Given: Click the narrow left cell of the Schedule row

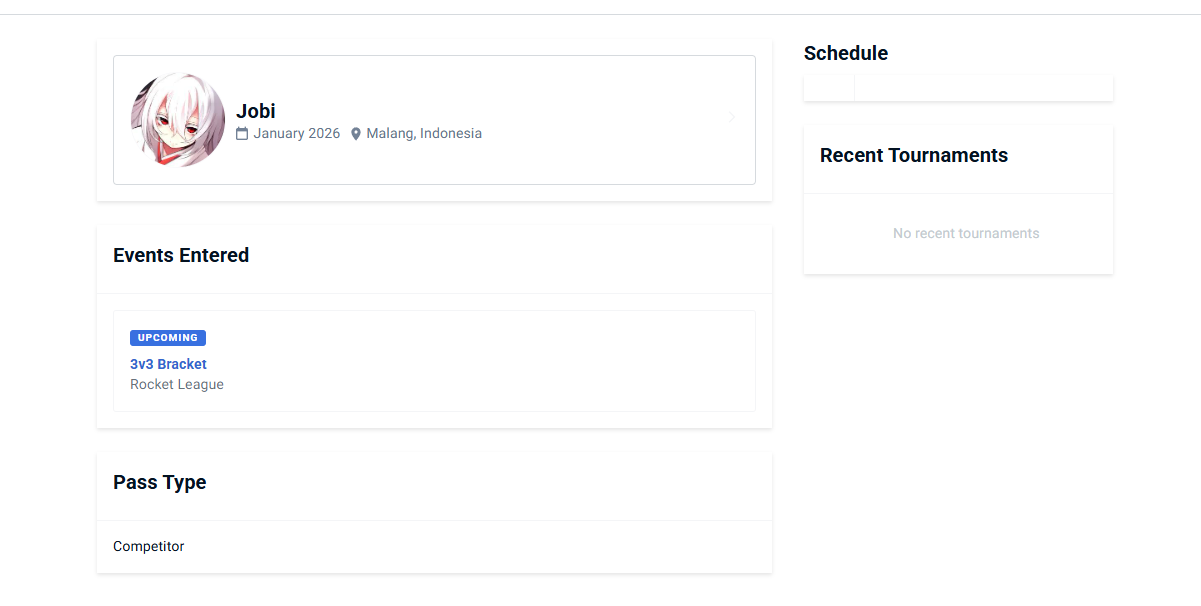Looking at the screenshot, I should [x=829, y=88].
